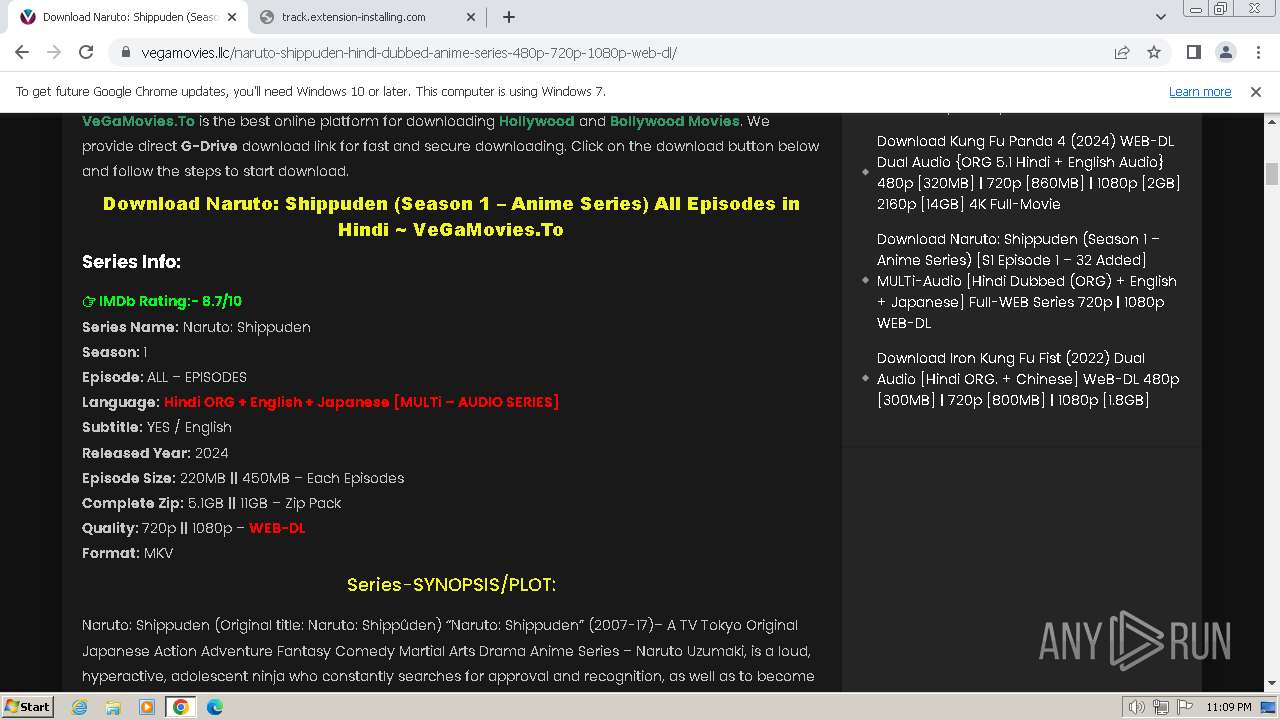This screenshot has width=1280, height=720.
Task: Go back to previous page
Action: point(22,52)
